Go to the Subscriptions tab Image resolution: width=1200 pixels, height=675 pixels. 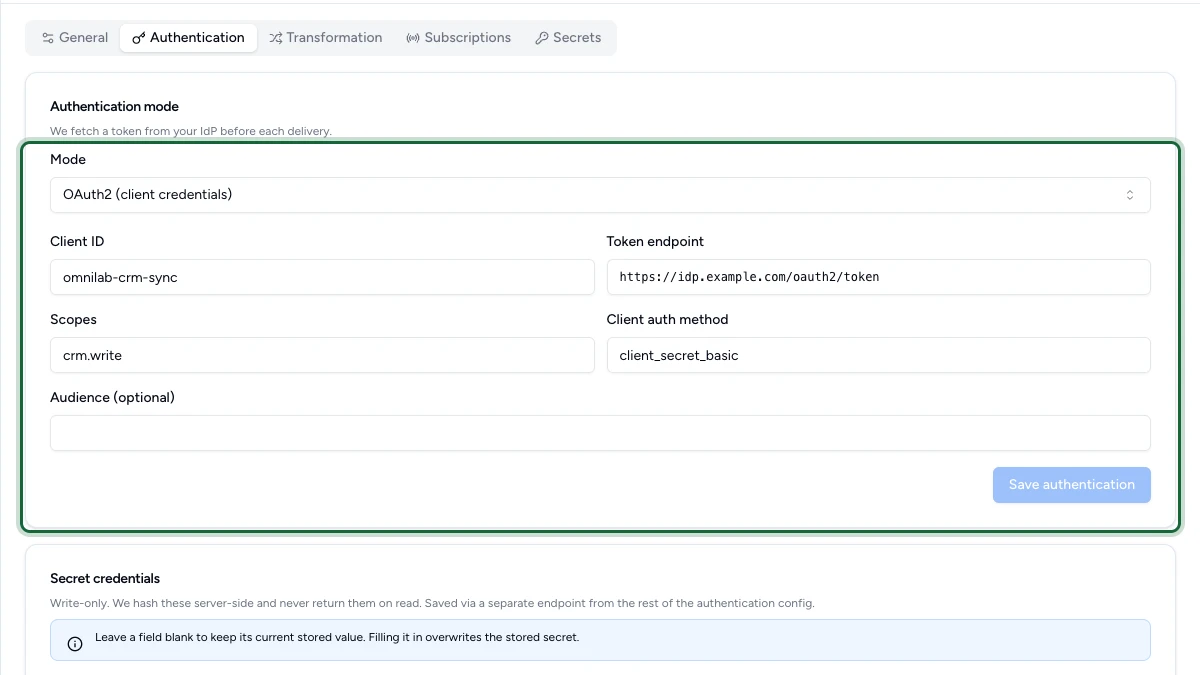point(459,38)
